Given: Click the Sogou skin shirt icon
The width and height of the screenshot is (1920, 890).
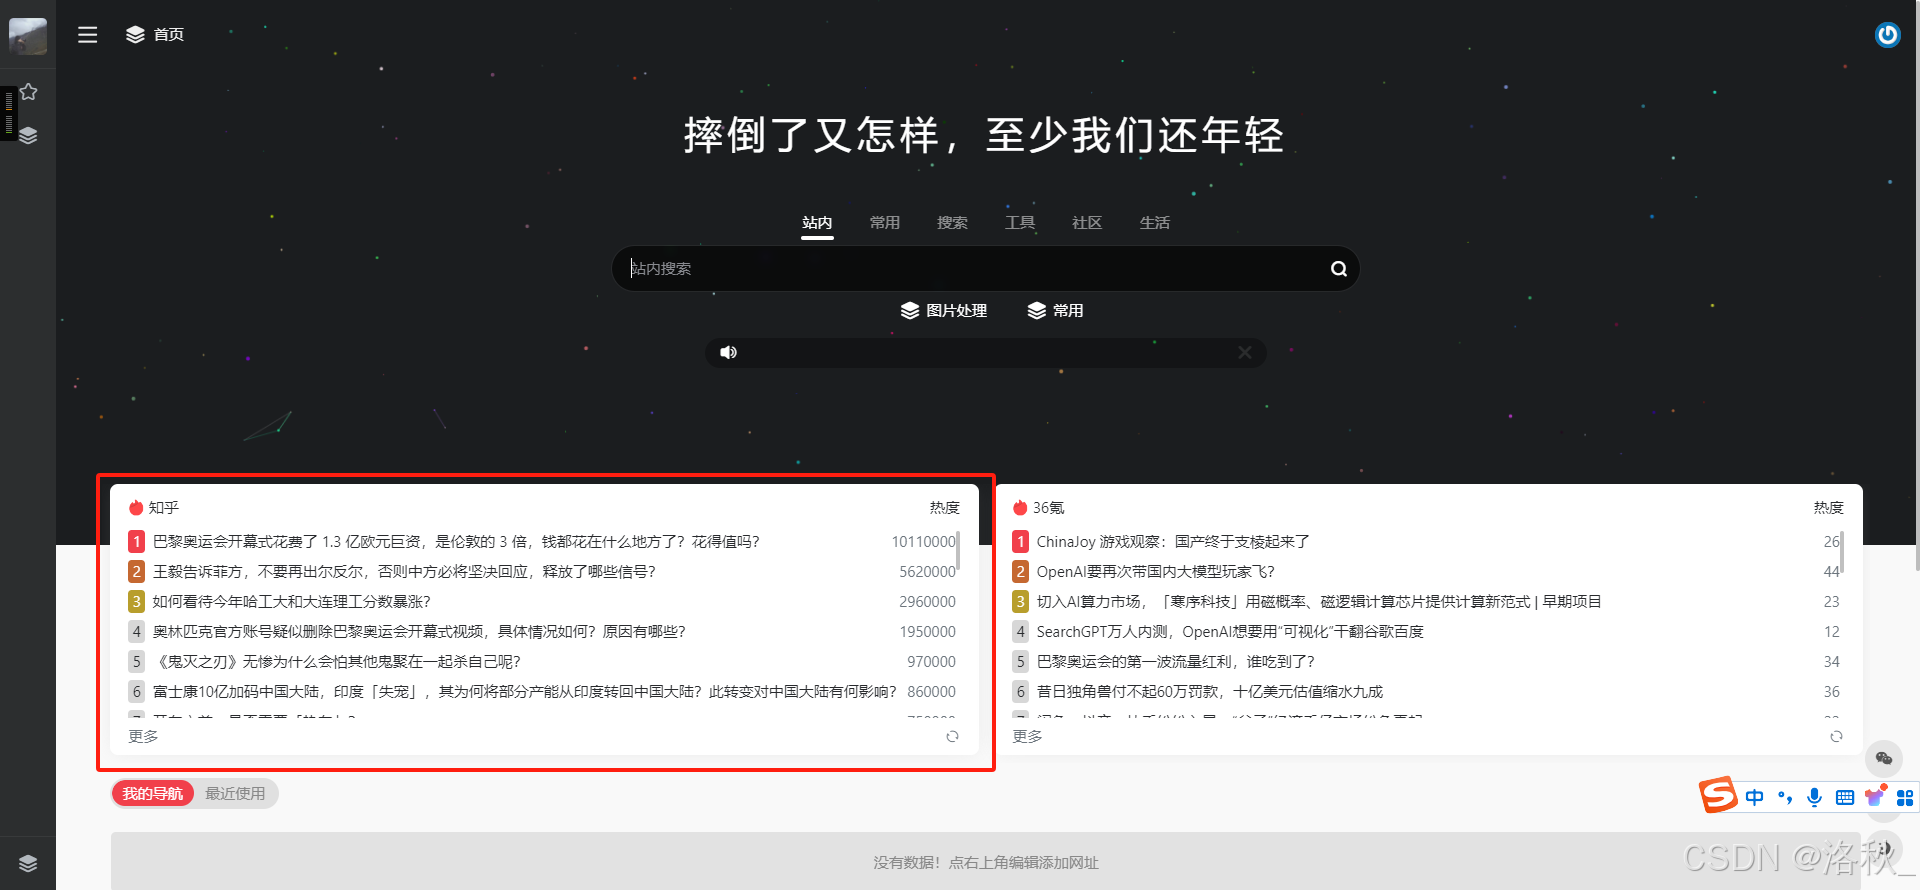Looking at the screenshot, I should pyautogui.click(x=1875, y=796).
